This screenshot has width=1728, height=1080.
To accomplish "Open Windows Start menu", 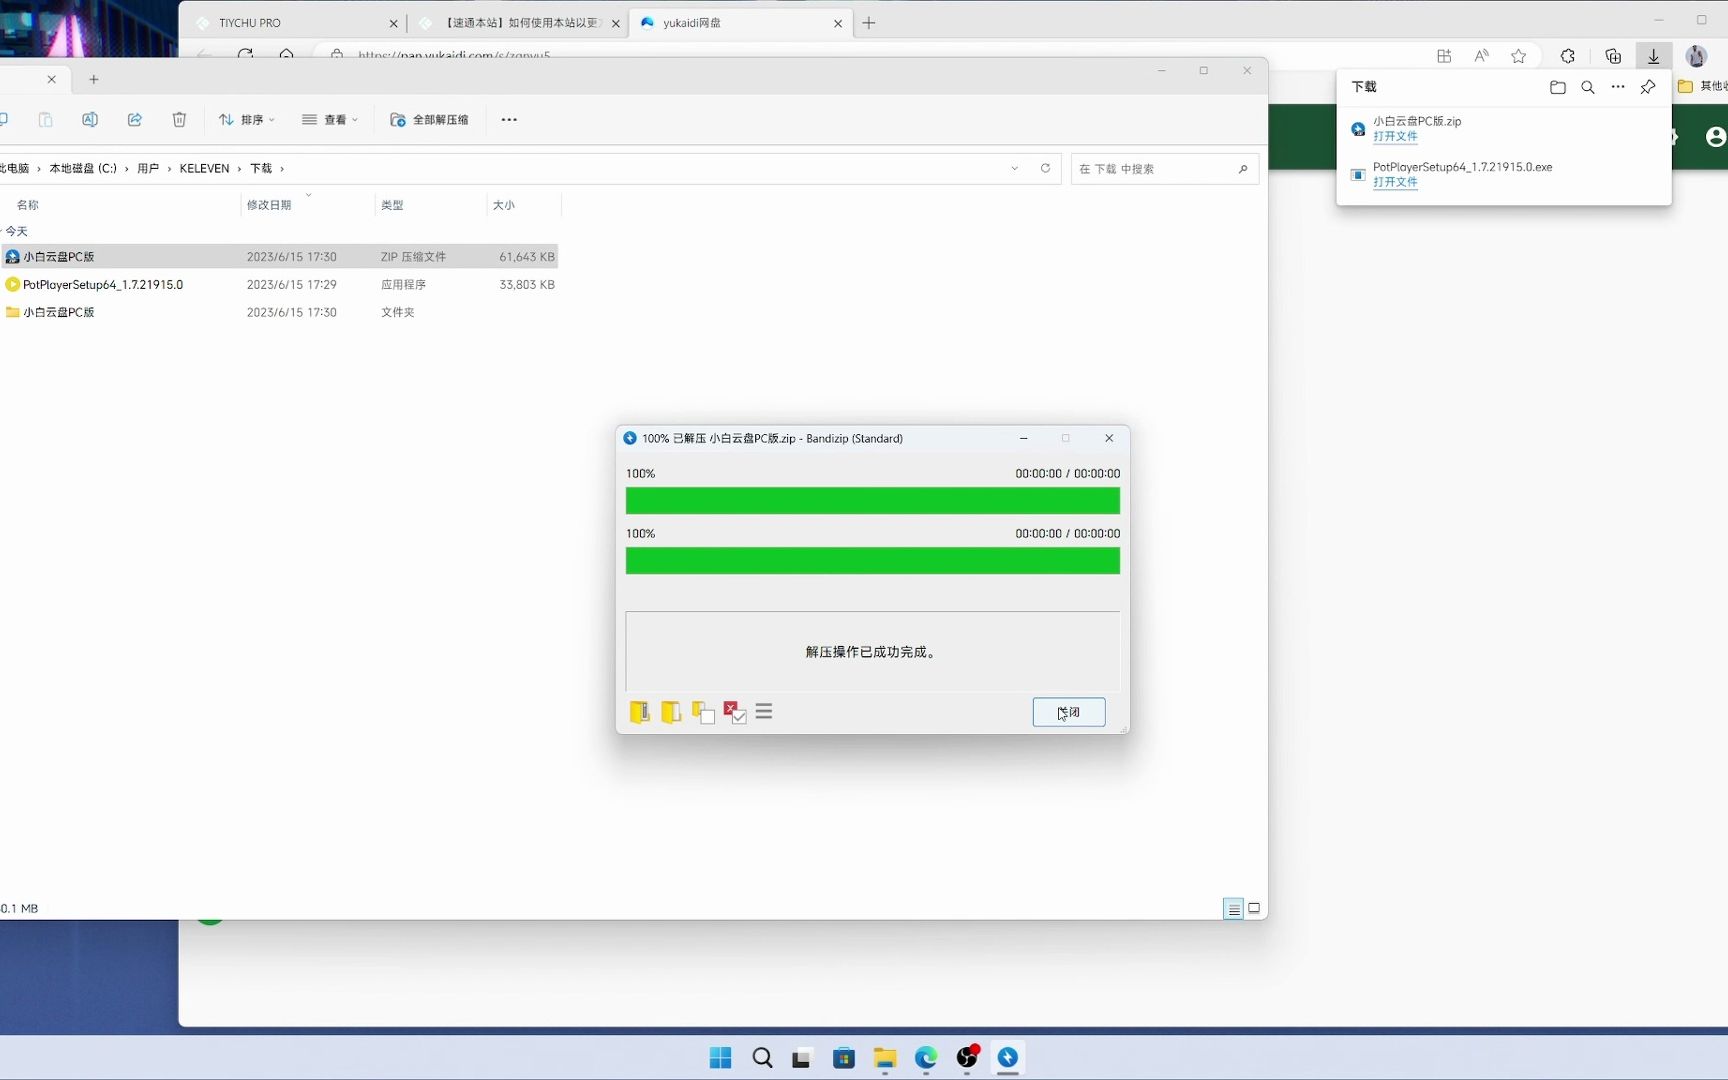I will pos(720,1058).
